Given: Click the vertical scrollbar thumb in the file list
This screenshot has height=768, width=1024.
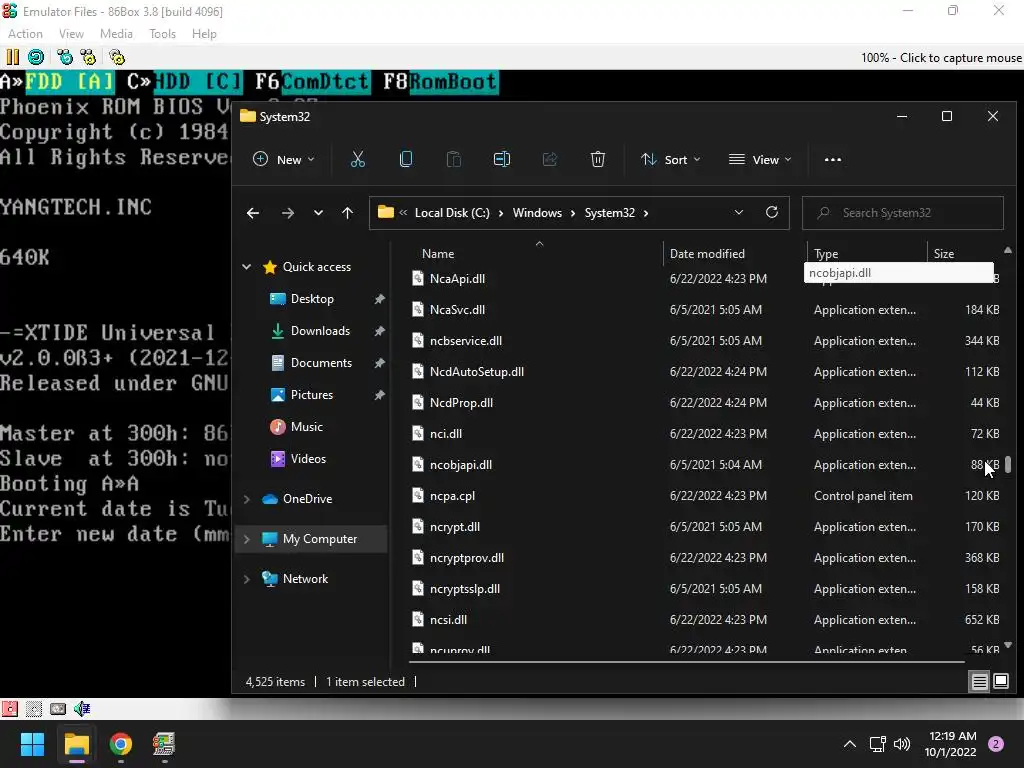Looking at the screenshot, I should [1008, 464].
